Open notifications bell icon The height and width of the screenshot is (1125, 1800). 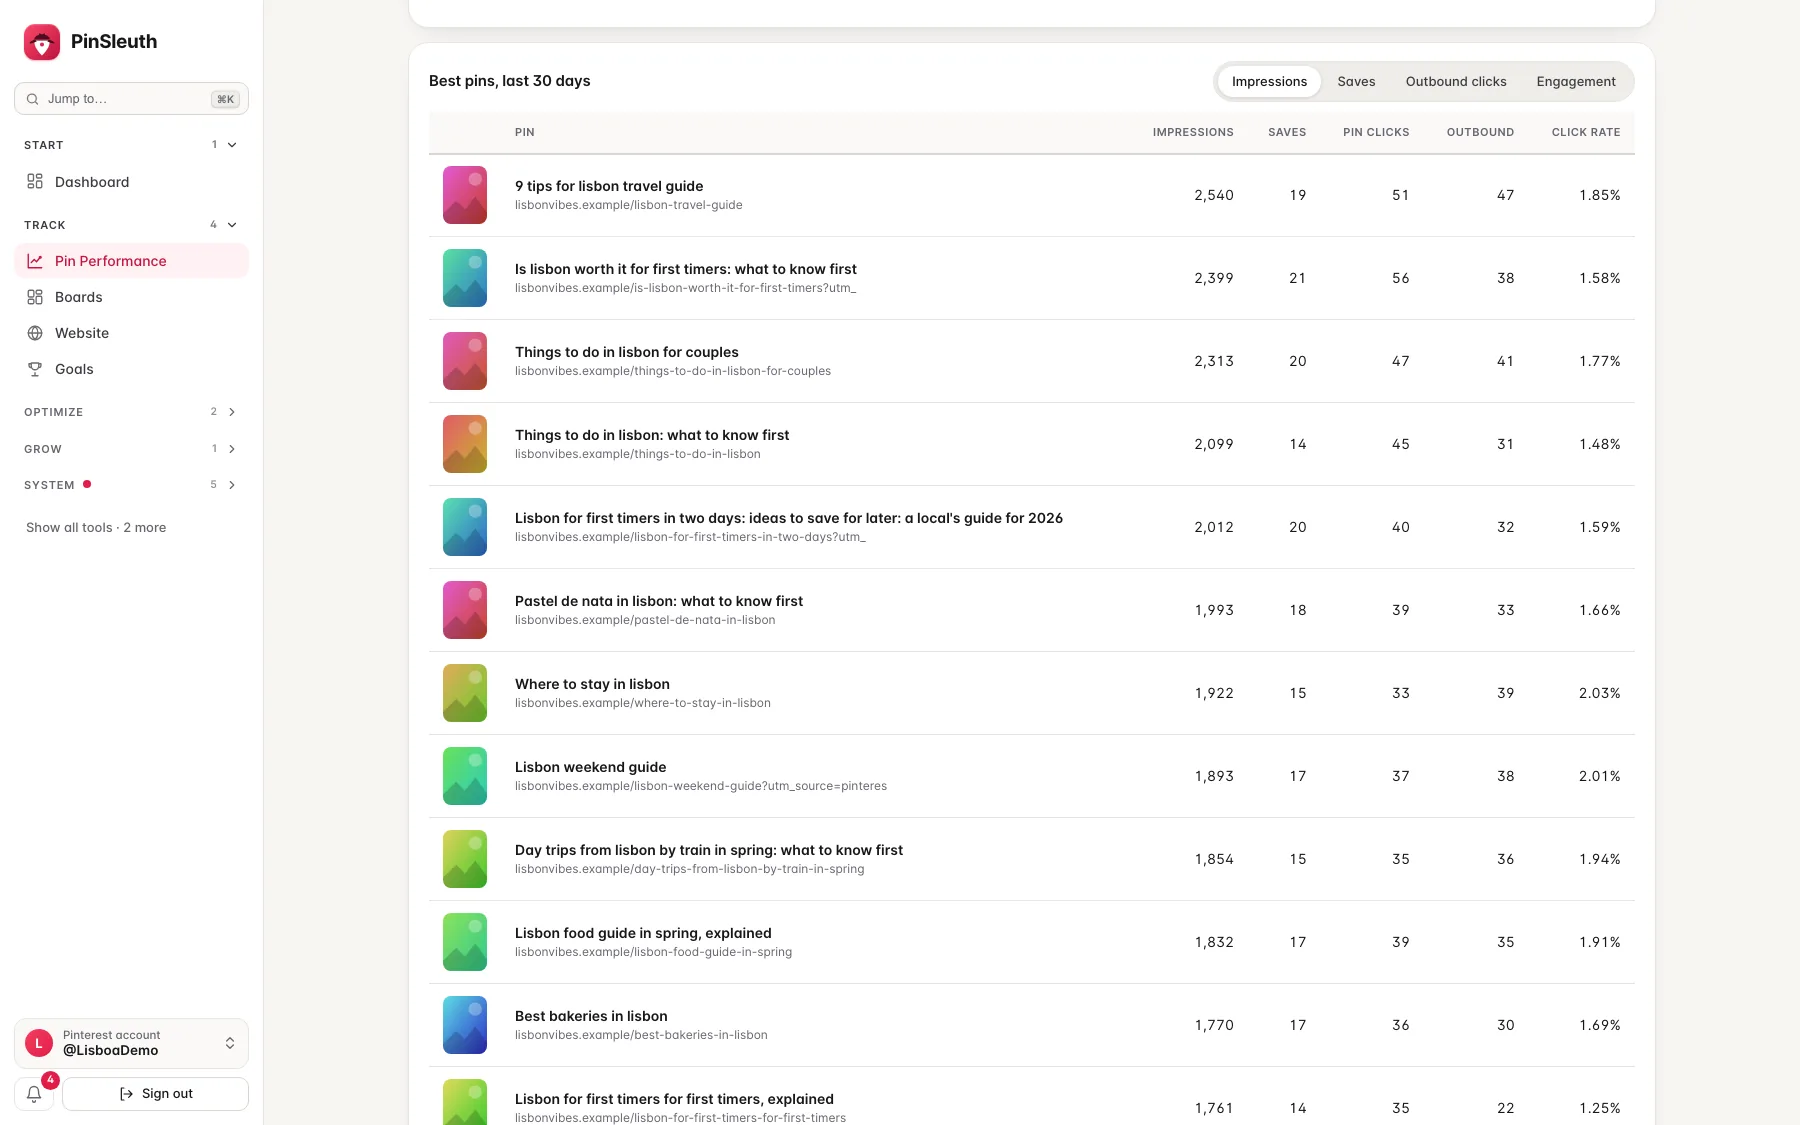[34, 1094]
